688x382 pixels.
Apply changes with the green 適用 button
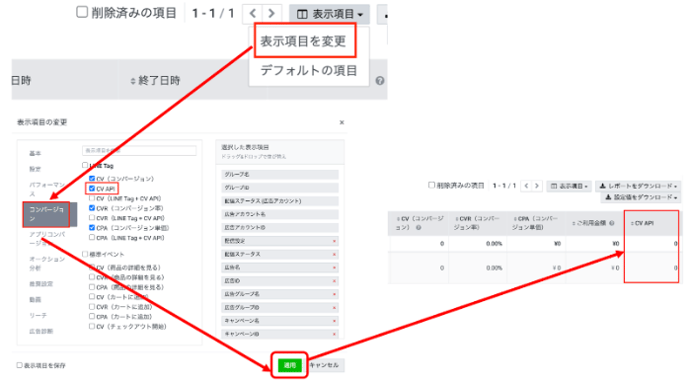tap(290, 365)
